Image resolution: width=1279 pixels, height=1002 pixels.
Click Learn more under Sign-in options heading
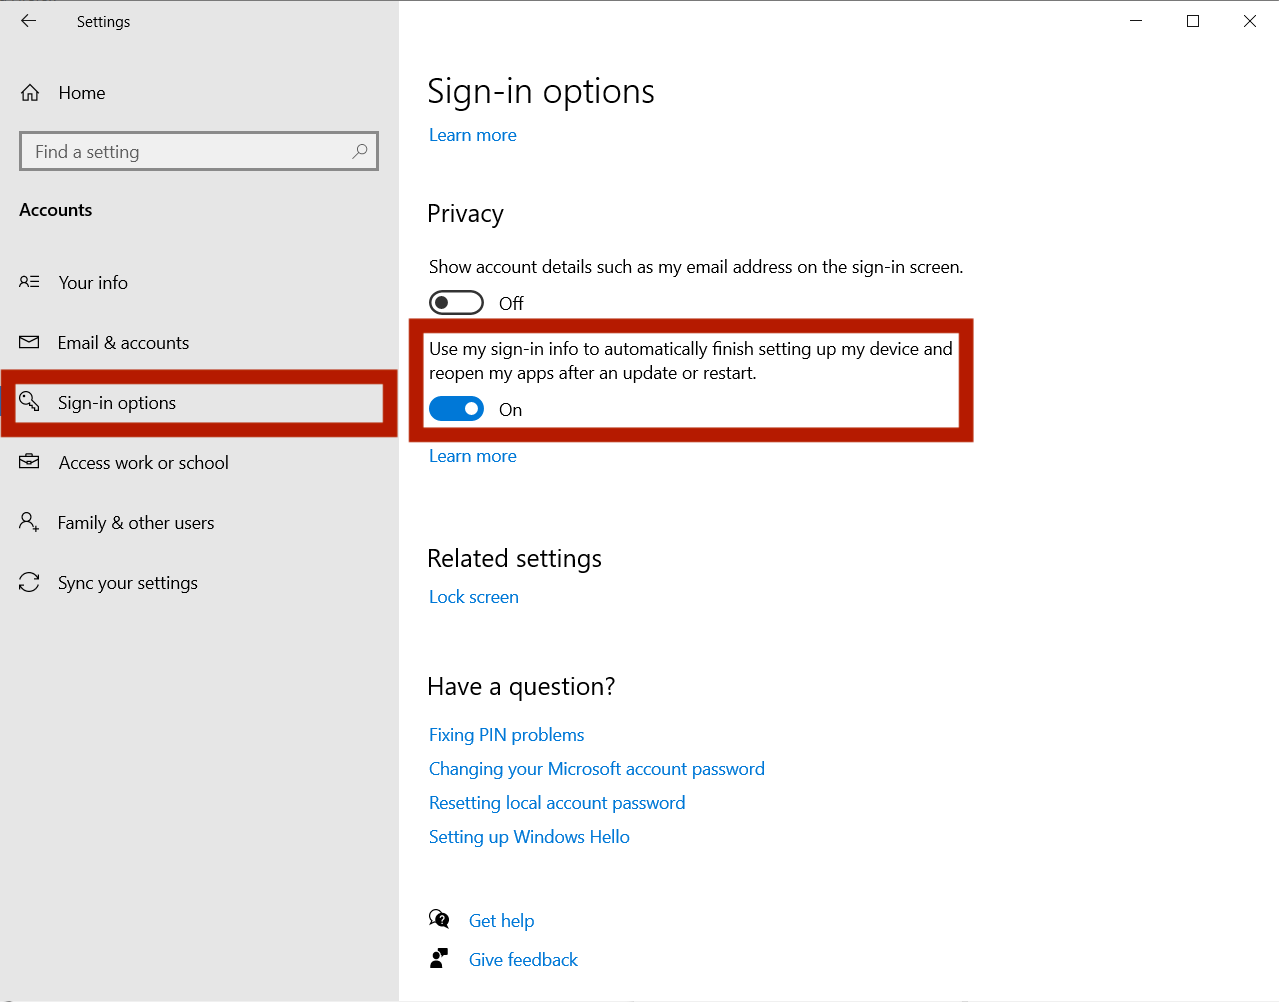point(473,135)
